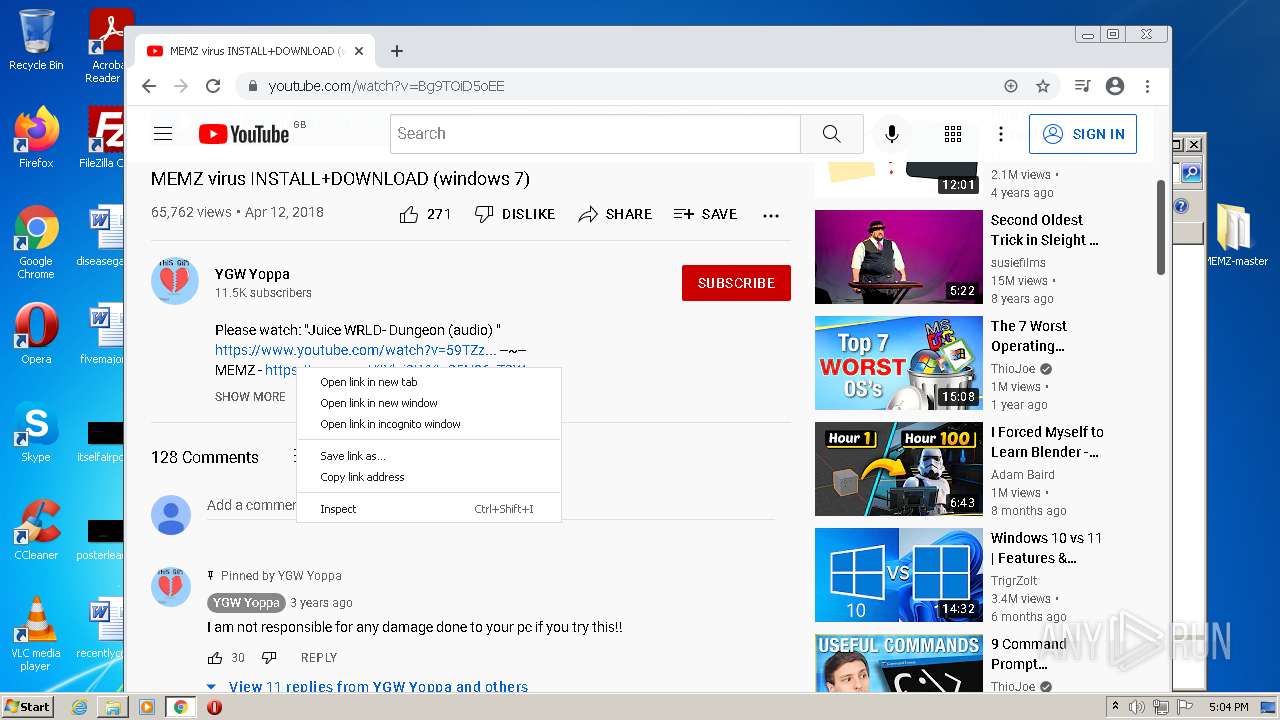Open YouTube settings three-dot menu
Viewport: 1280px width, 720px height.
[1001, 134]
